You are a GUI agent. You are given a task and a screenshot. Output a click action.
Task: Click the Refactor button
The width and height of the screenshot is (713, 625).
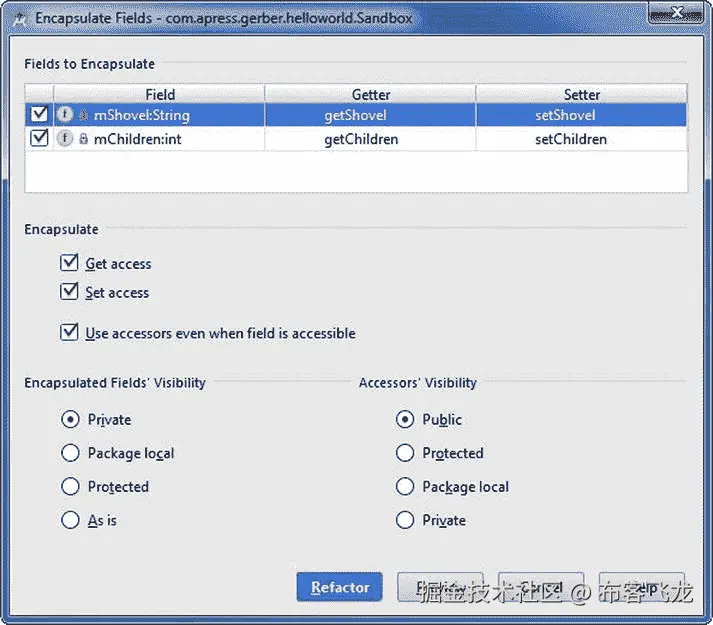(x=340, y=587)
